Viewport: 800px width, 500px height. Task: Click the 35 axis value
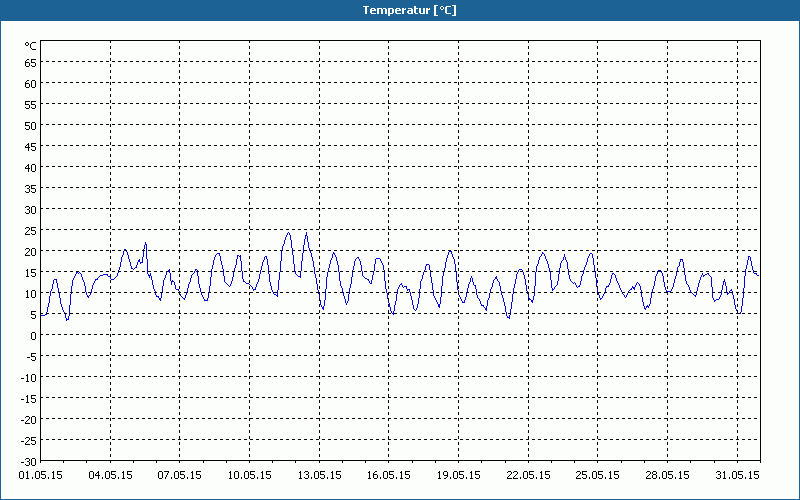point(31,189)
